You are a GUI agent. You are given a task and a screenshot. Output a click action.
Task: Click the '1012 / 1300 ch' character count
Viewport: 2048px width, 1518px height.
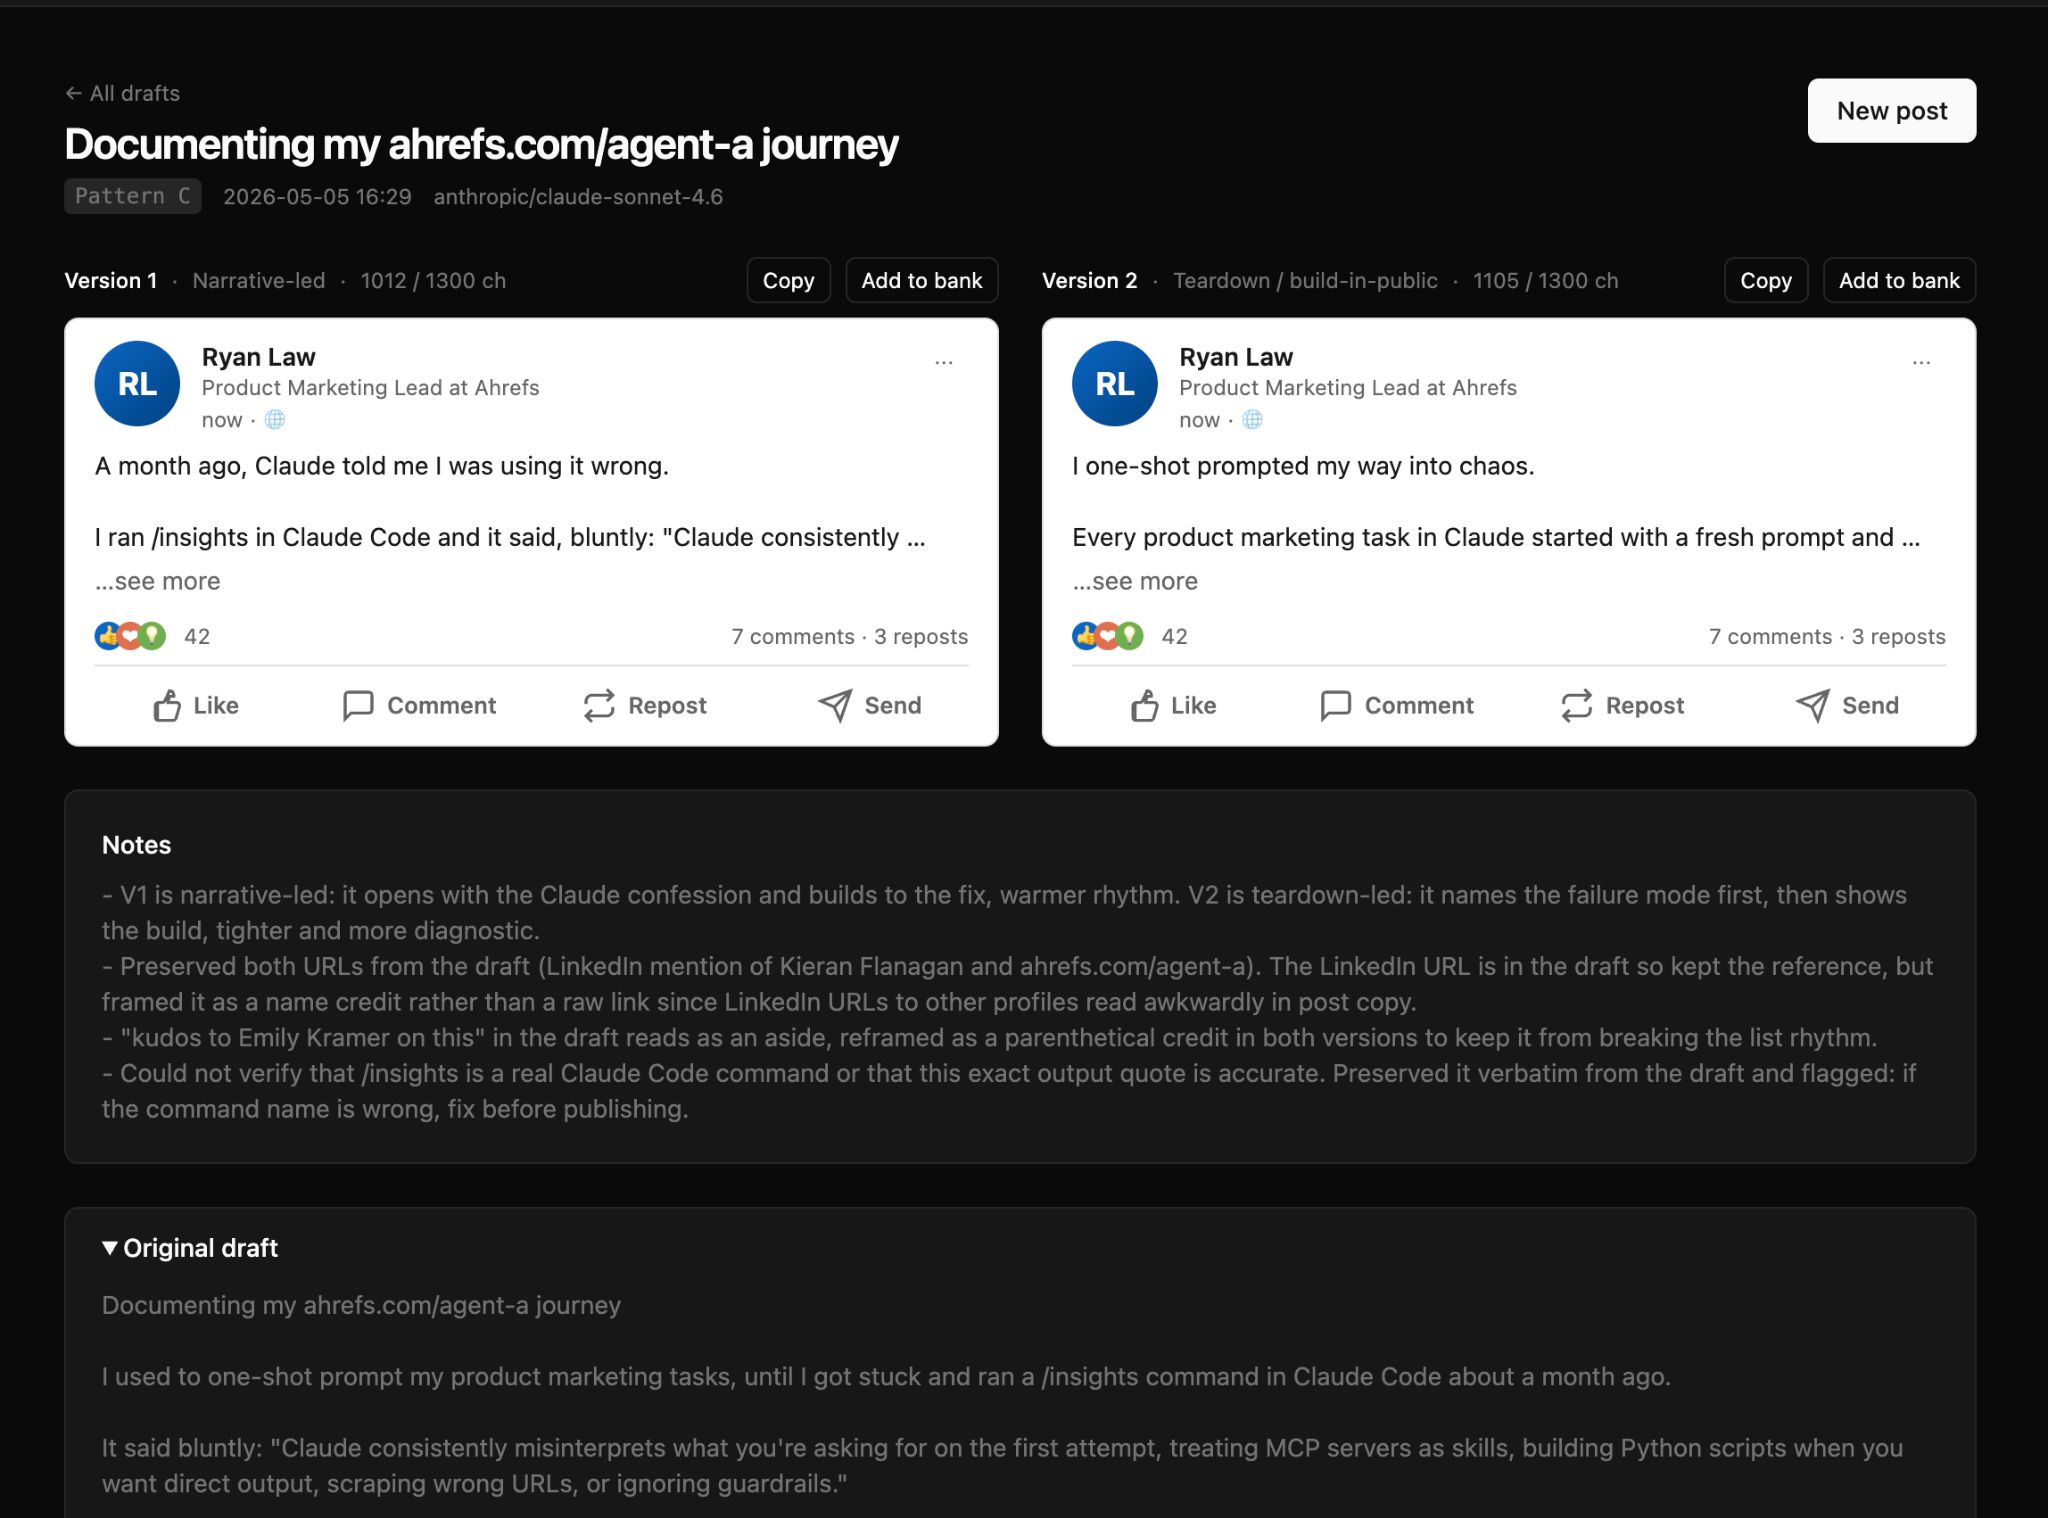tap(433, 281)
